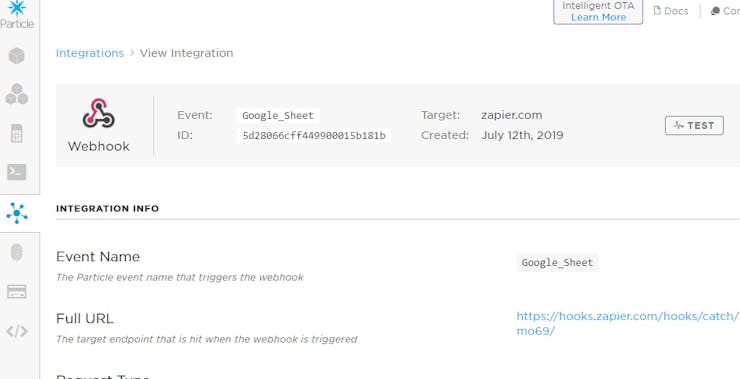Click the TEST webhook button
740x379 pixels.
coord(694,126)
